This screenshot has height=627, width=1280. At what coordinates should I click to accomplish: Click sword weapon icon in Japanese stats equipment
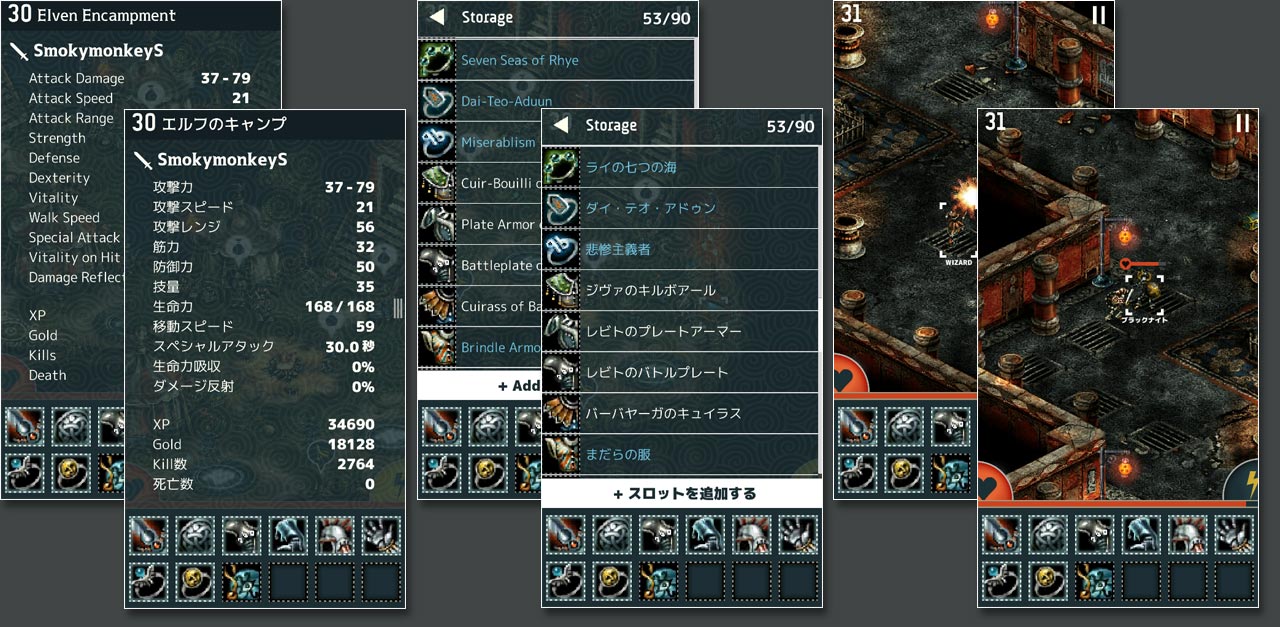(x=147, y=535)
